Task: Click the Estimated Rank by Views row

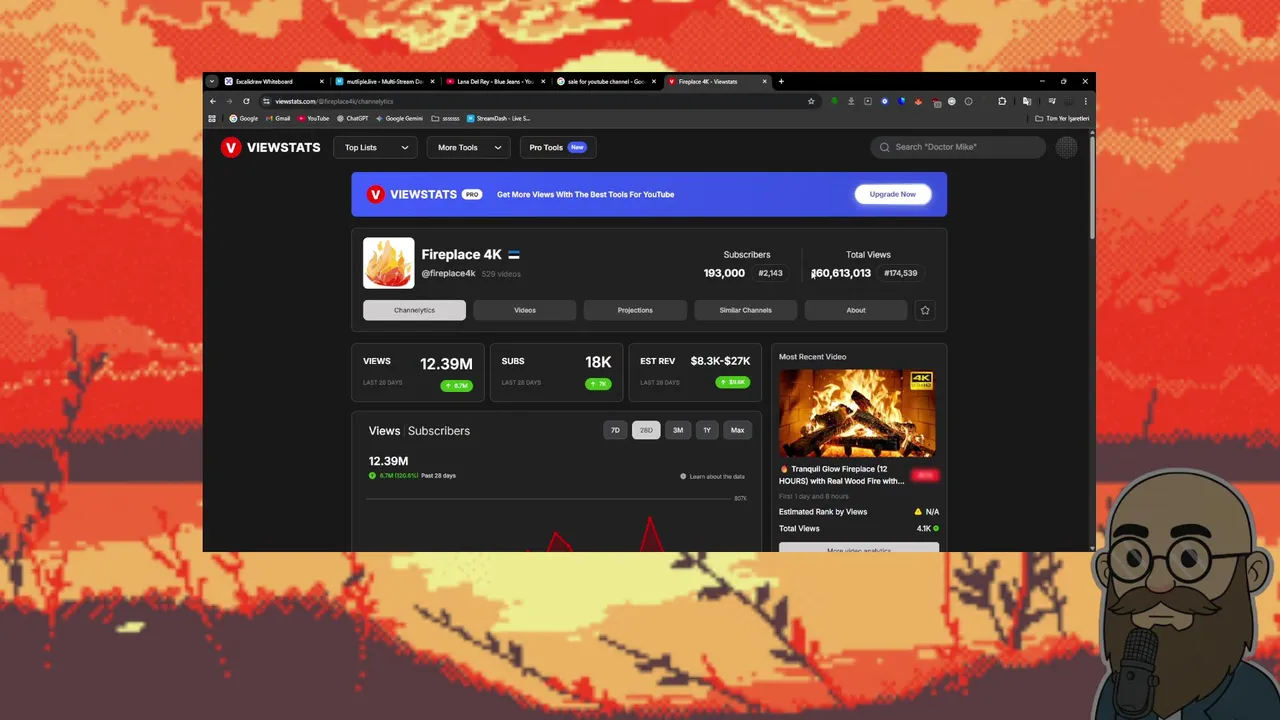Action: tap(859, 512)
